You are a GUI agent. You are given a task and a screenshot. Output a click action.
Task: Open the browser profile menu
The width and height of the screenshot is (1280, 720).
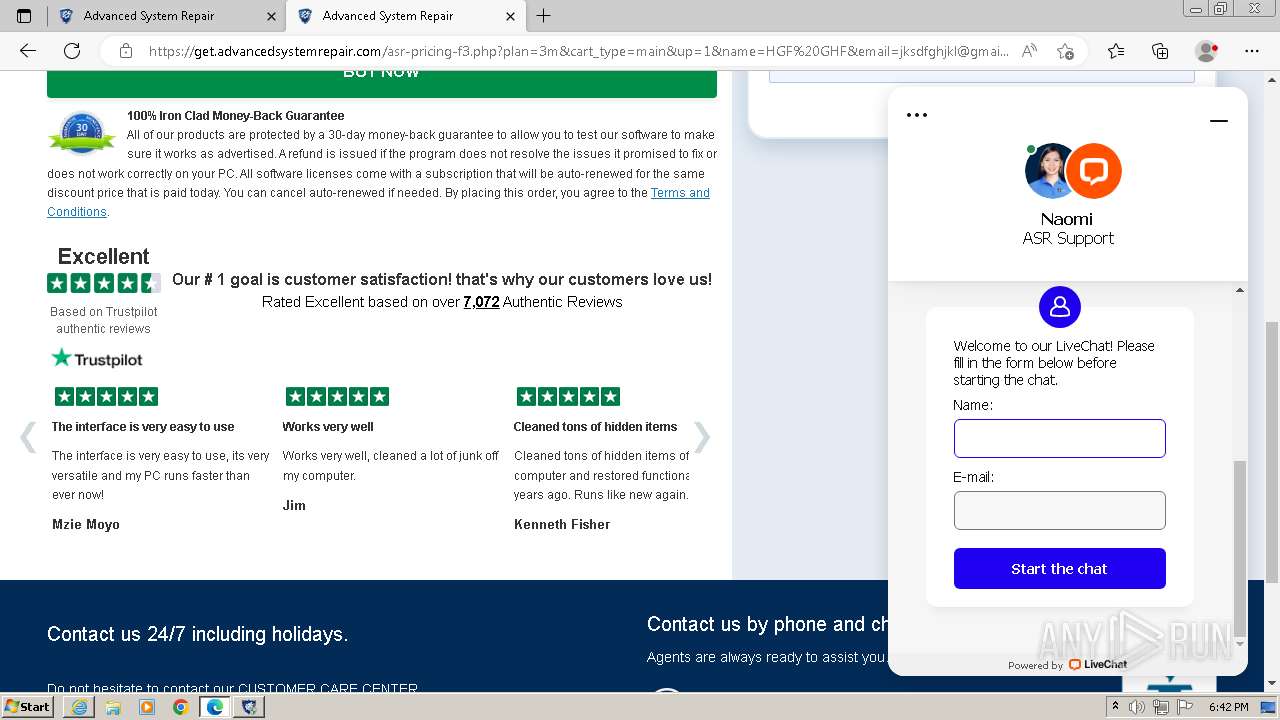click(x=1207, y=51)
